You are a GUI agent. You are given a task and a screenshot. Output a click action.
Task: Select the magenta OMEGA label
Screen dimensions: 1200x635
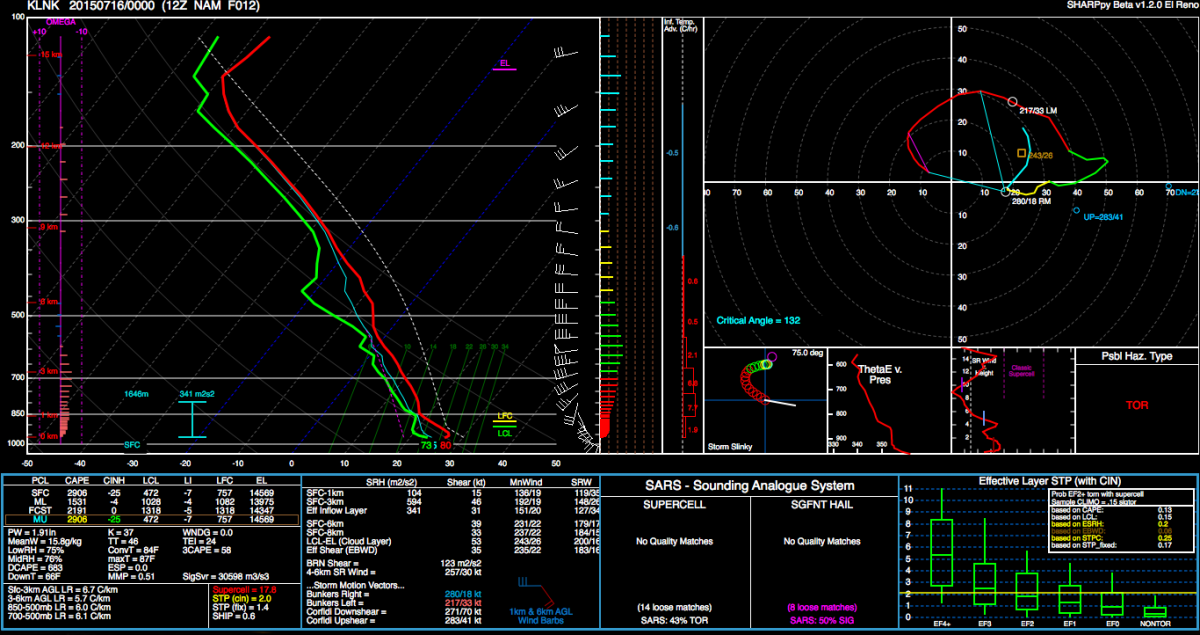[60, 22]
